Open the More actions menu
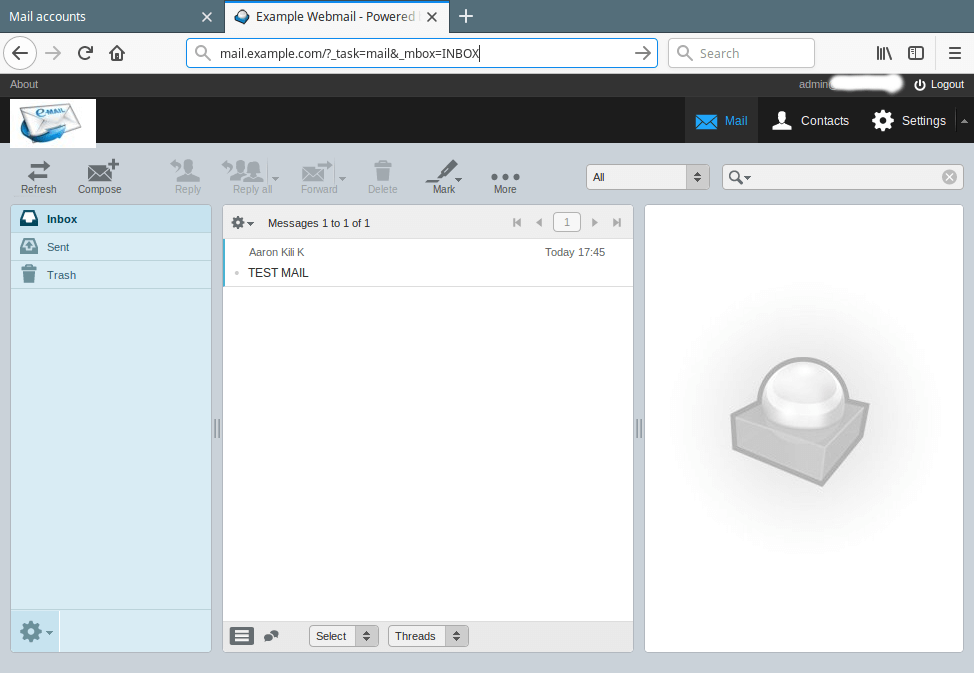 tap(505, 177)
